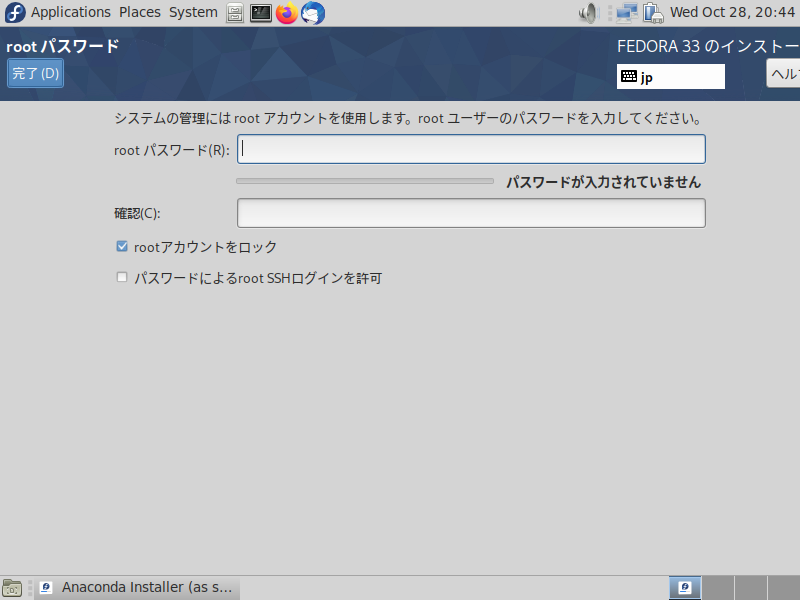
Task: Click the network connection tray icon
Action: coord(627,13)
